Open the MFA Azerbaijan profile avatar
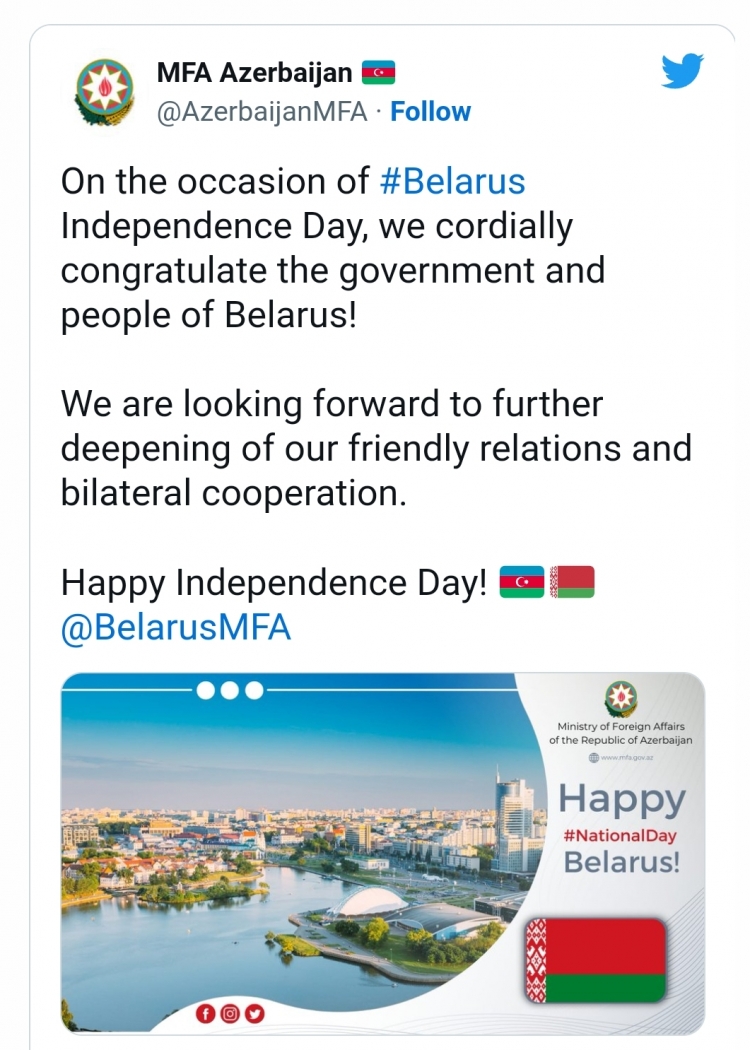750x1050 pixels. point(104,92)
